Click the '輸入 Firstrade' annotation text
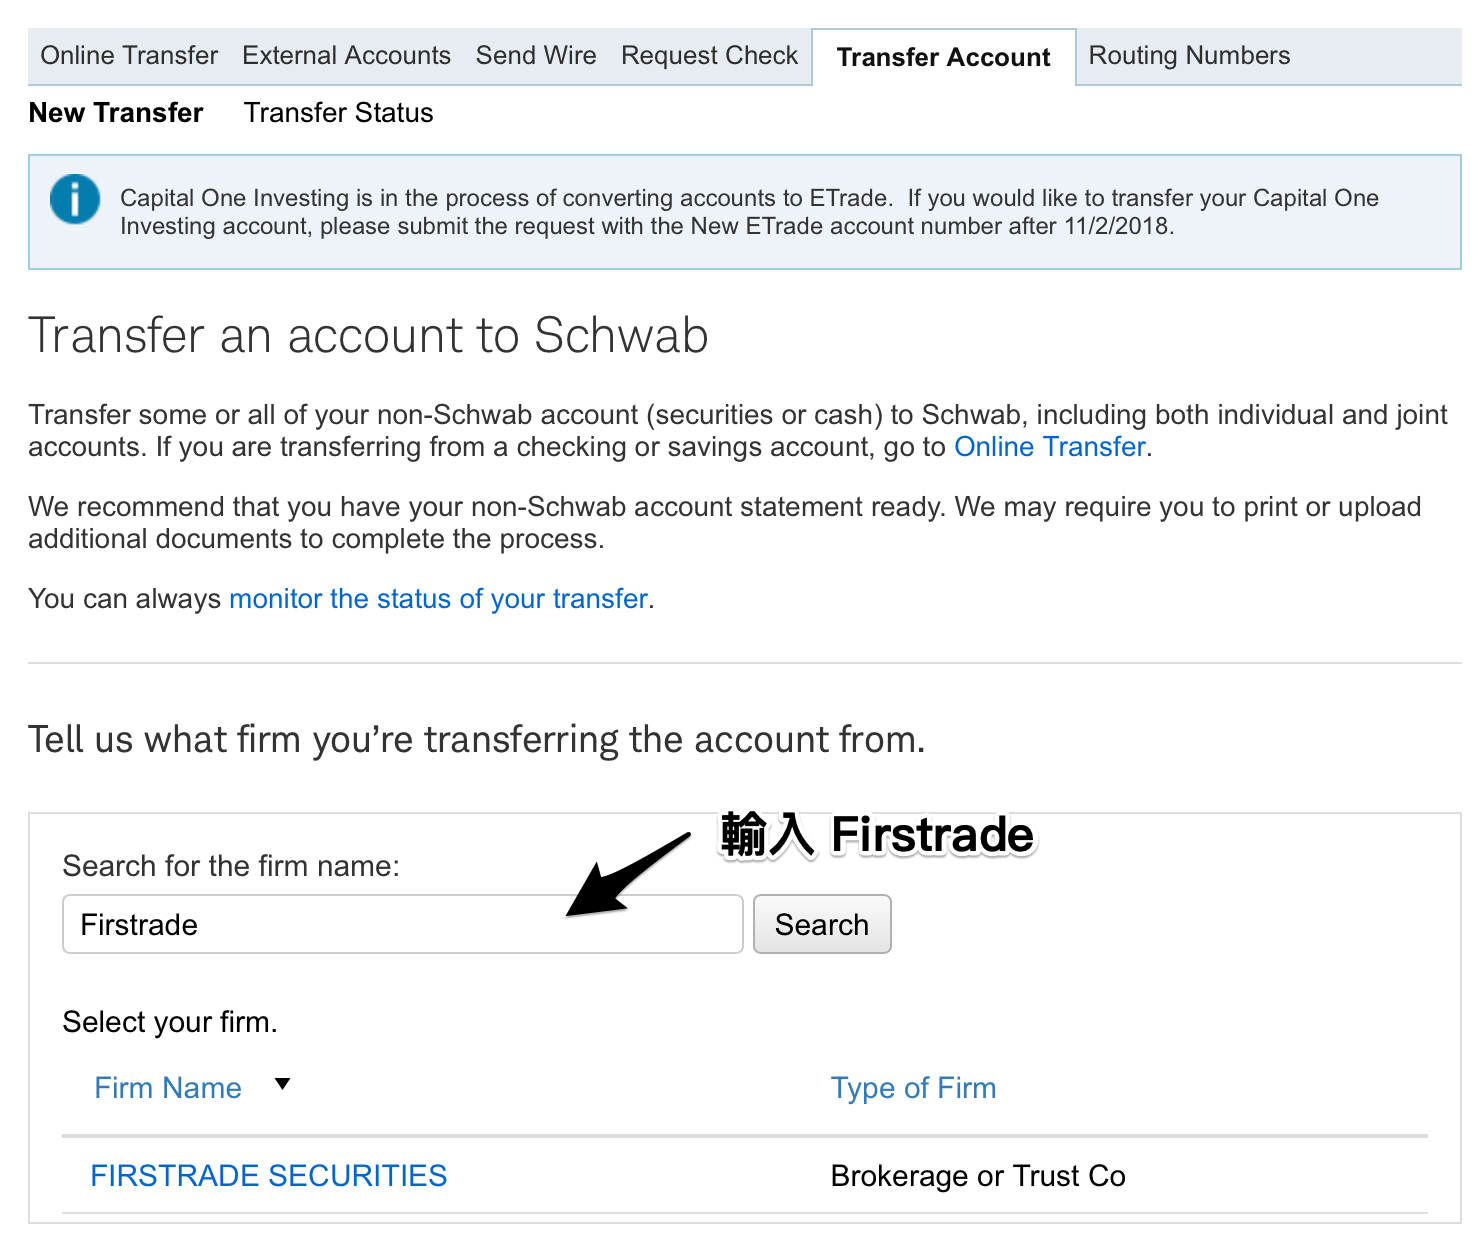The image size is (1484, 1236). pyautogui.click(x=877, y=835)
